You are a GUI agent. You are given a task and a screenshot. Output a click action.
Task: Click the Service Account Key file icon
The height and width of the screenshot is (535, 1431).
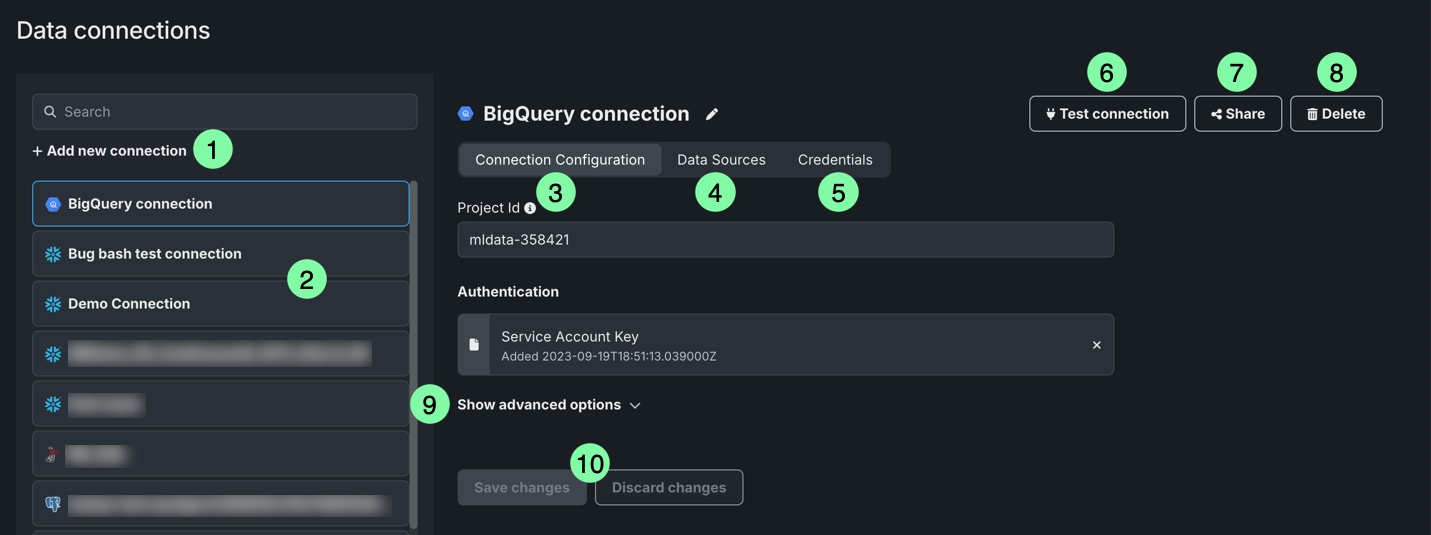[x=474, y=345]
